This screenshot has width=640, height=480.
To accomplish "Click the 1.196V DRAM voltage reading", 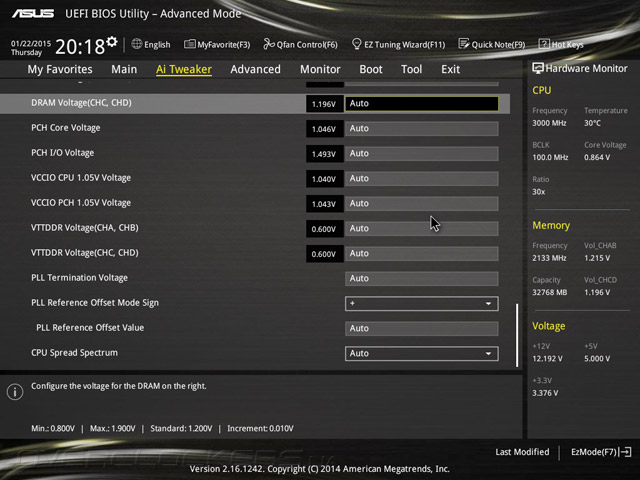I will 324,104.
